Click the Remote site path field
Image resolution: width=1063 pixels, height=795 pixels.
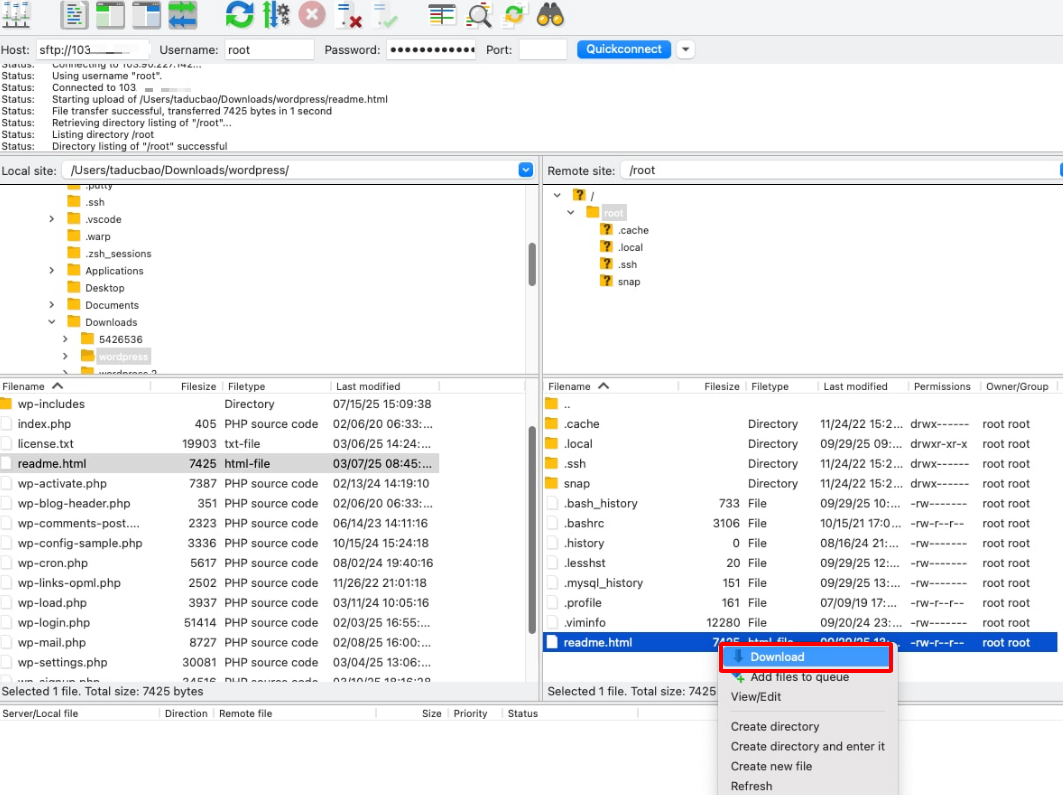point(841,170)
